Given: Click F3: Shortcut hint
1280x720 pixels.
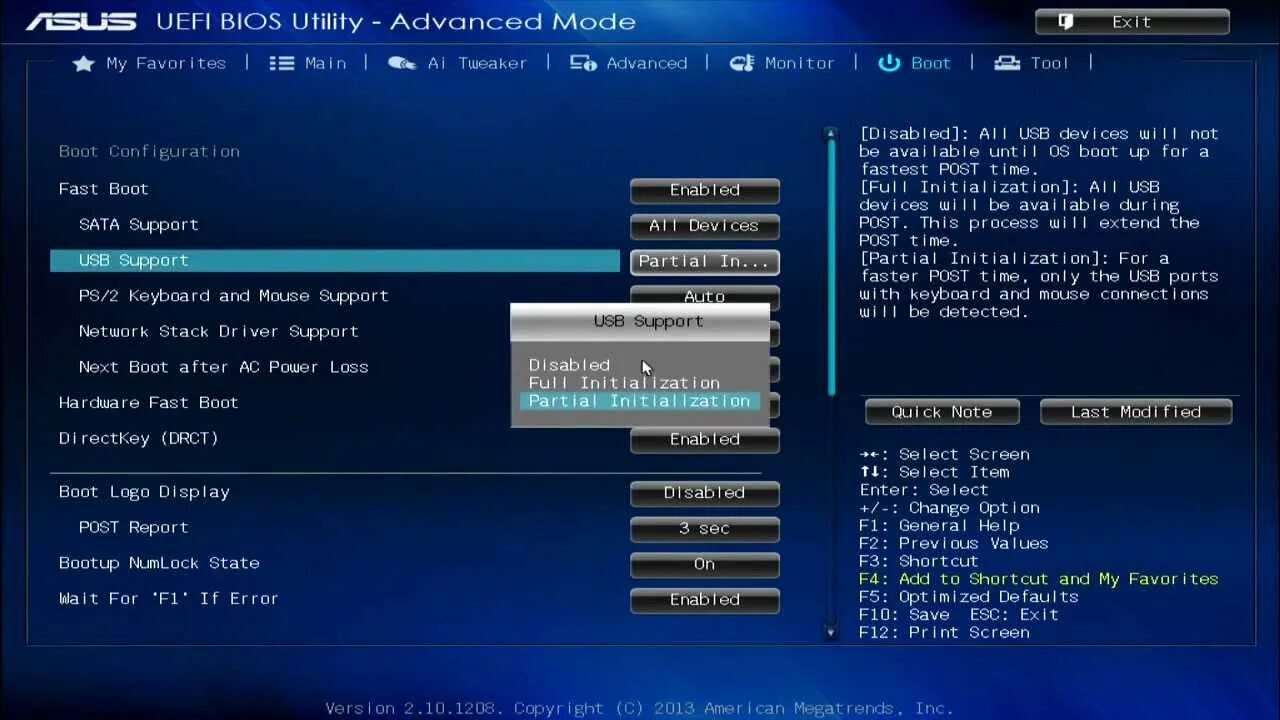Looking at the screenshot, I should pos(918,561).
